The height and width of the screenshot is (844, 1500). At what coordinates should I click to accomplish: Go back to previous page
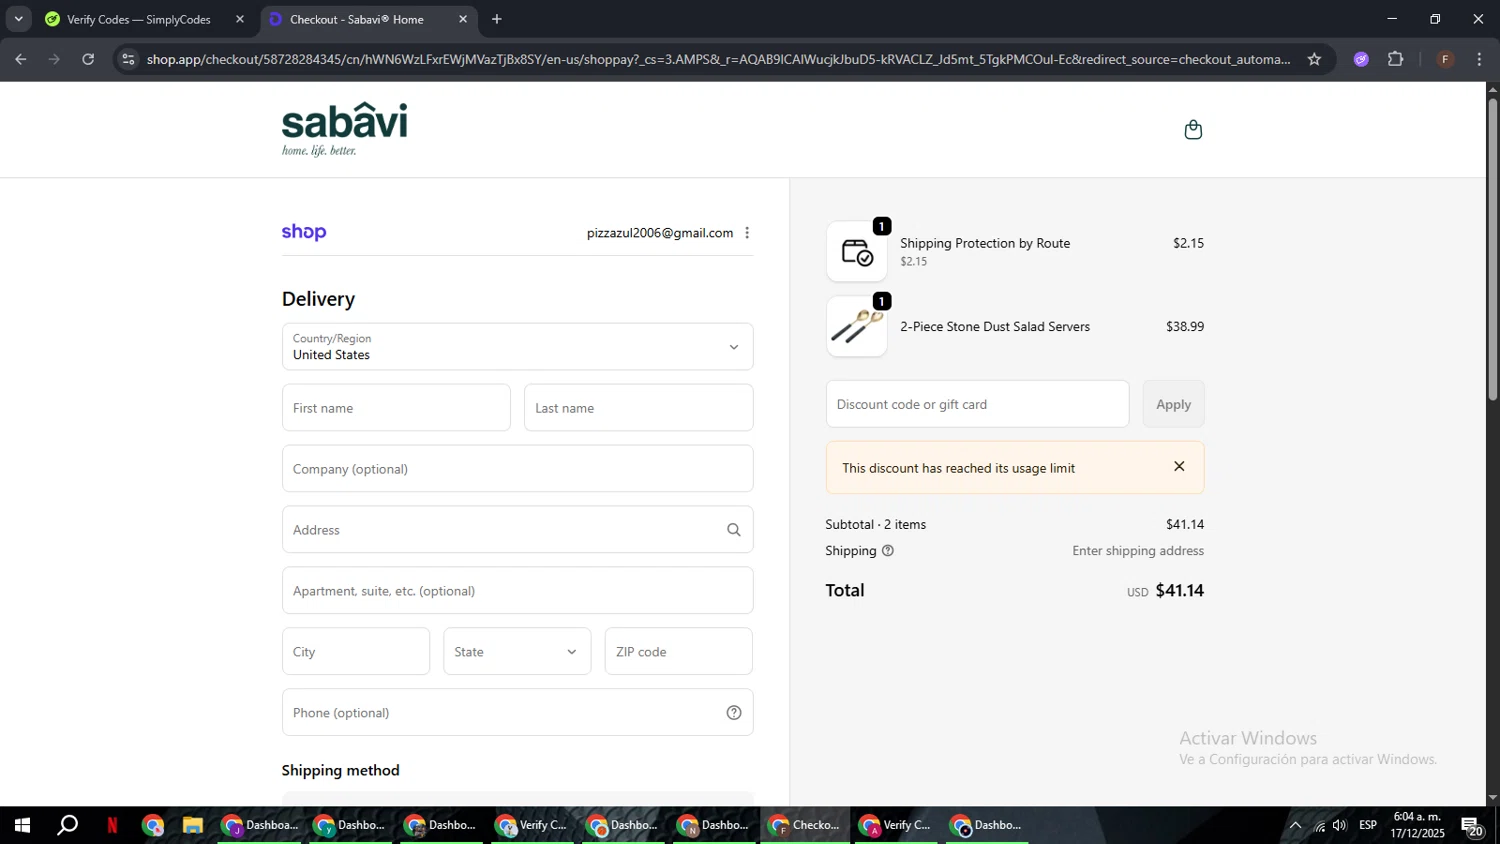[x=21, y=59]
